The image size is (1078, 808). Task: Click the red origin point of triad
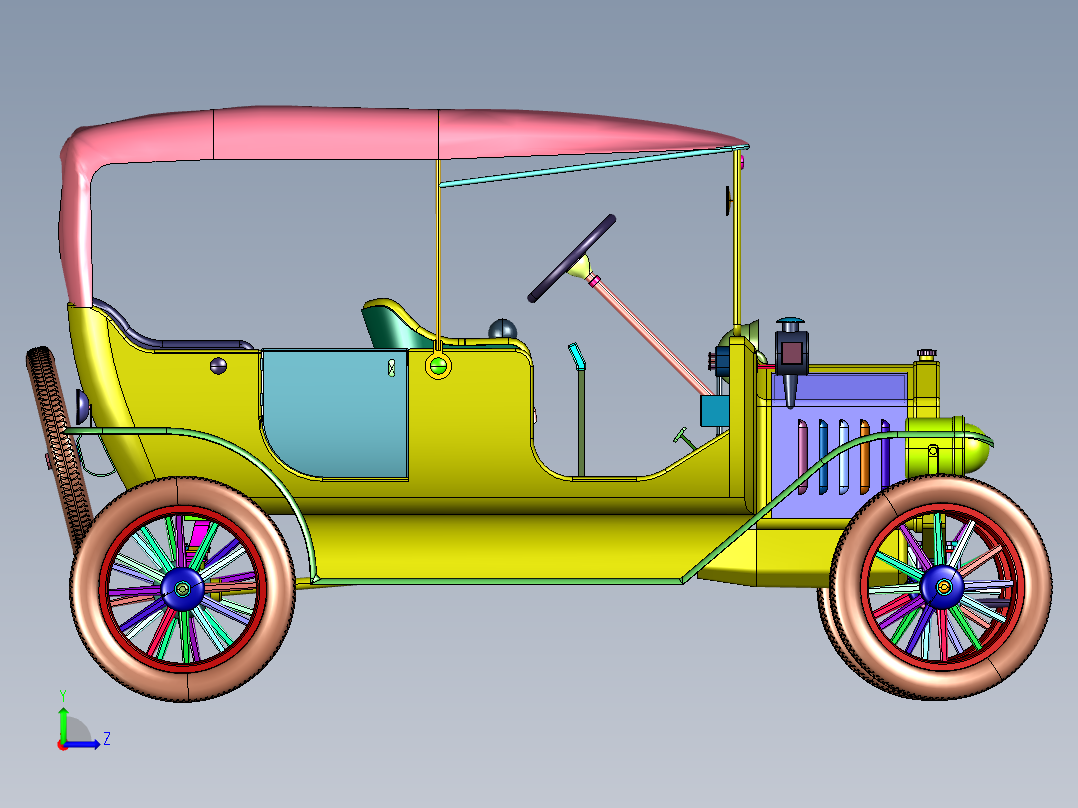[63, 745]
